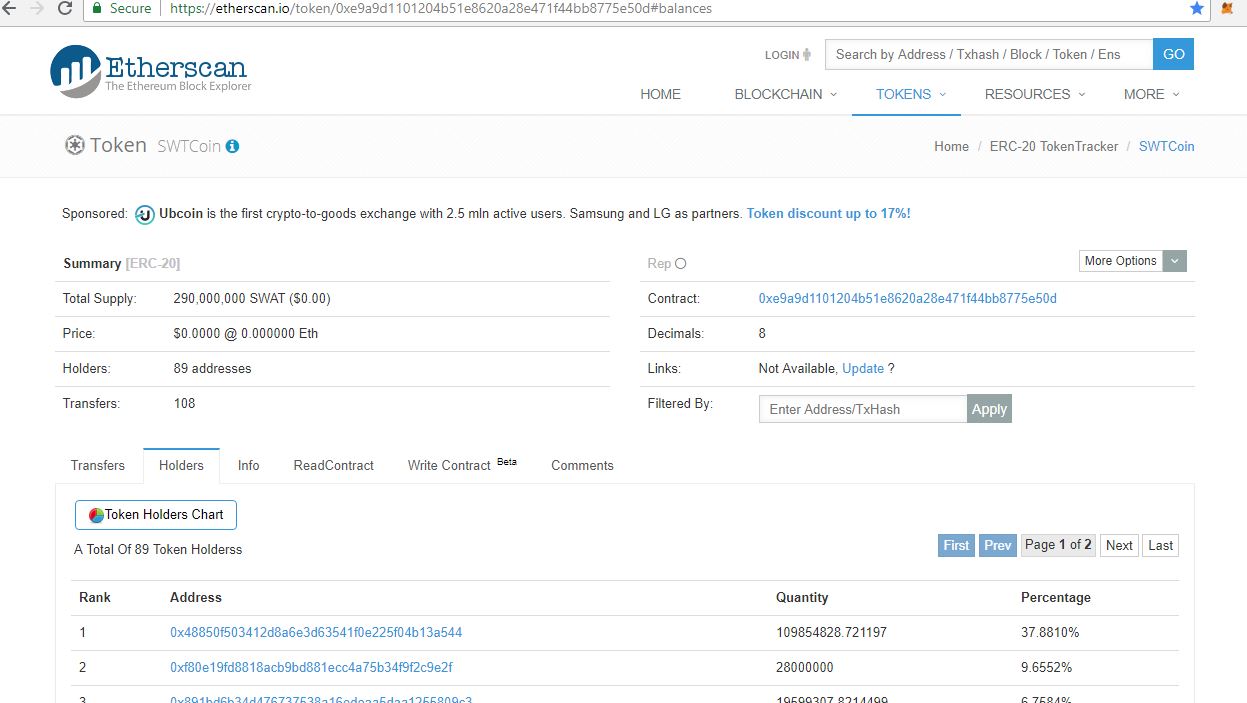Open Token discount up to 17% link
The image size is (1247, 703).
click(828, 214)
